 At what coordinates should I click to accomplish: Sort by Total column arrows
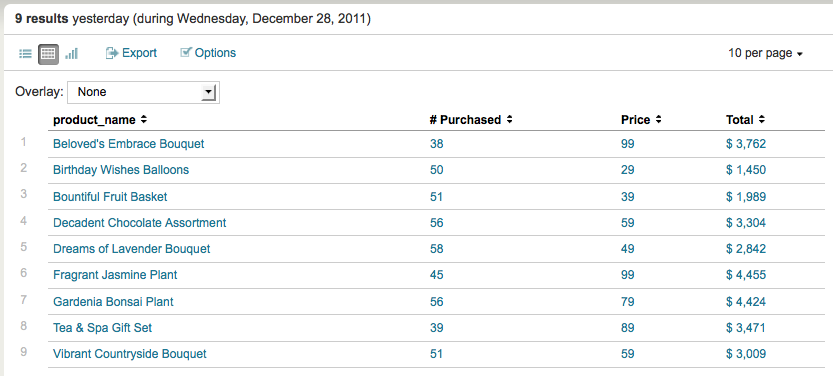coord(761,120)
